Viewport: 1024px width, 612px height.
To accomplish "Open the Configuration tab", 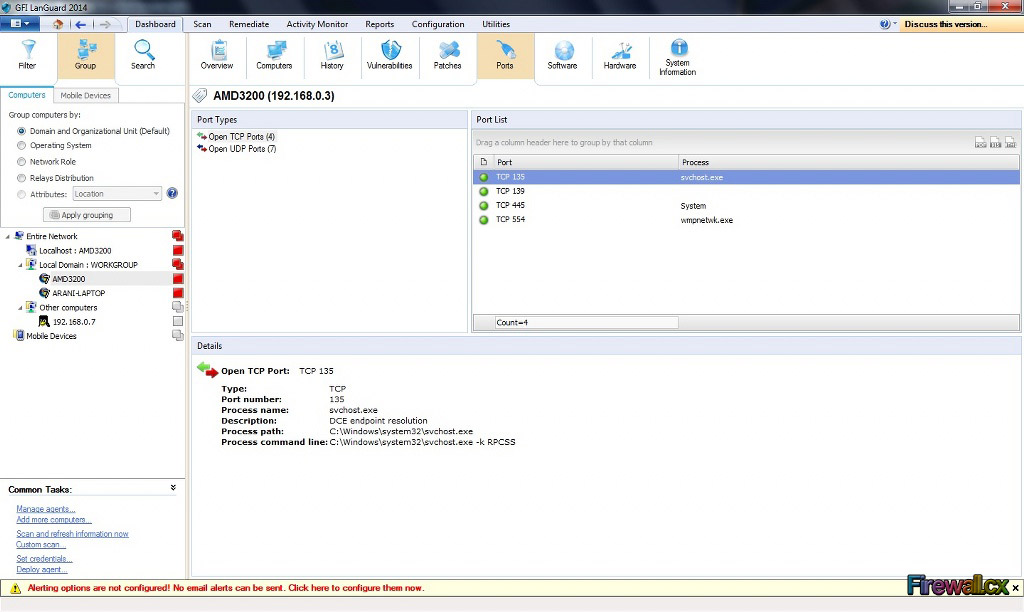I will click(438, 24).
